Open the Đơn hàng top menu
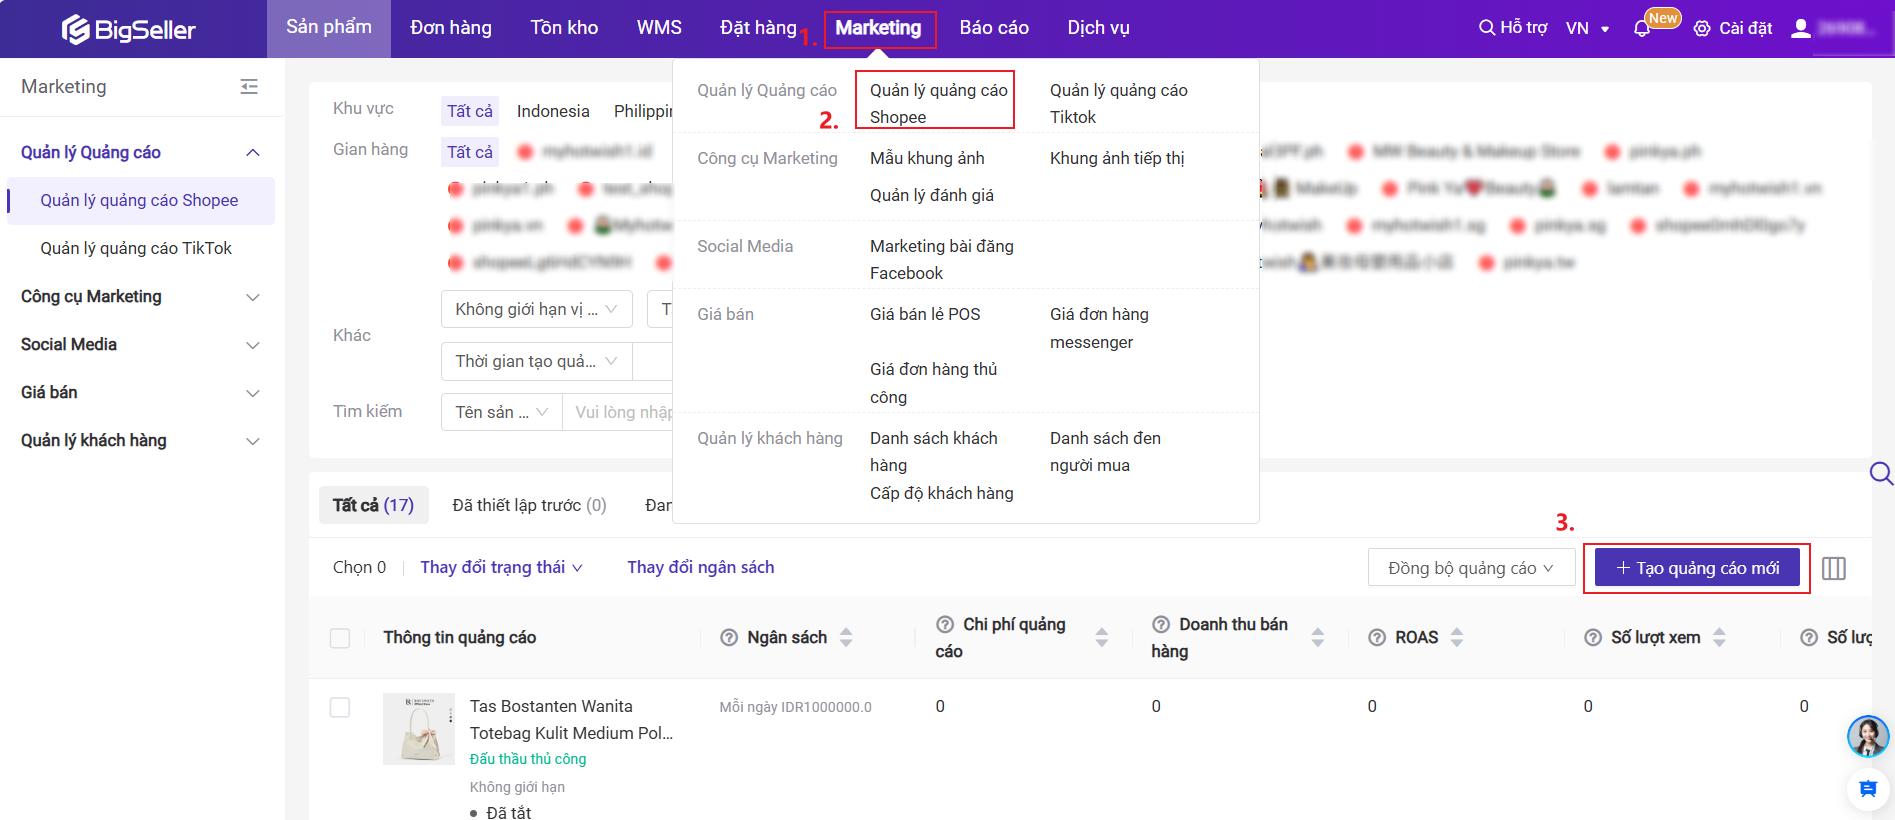This screenshot has height=820, width=1895. tap(451, 28)
